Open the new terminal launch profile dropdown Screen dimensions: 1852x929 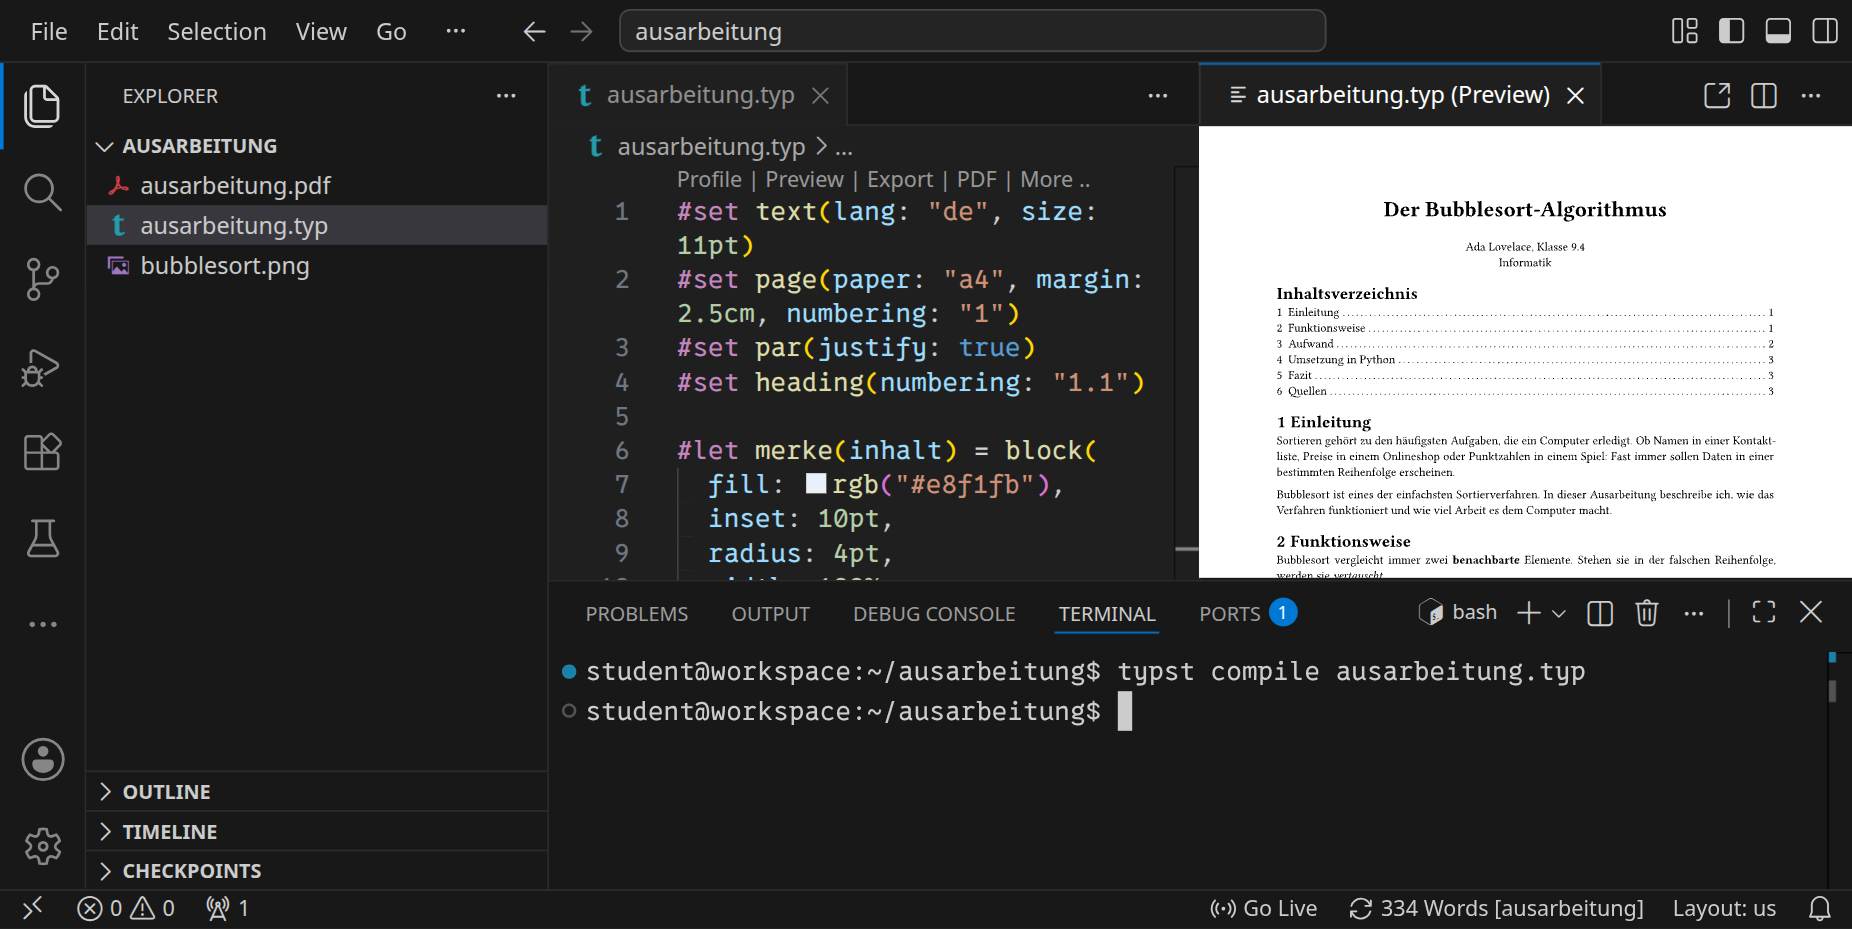1559,614
